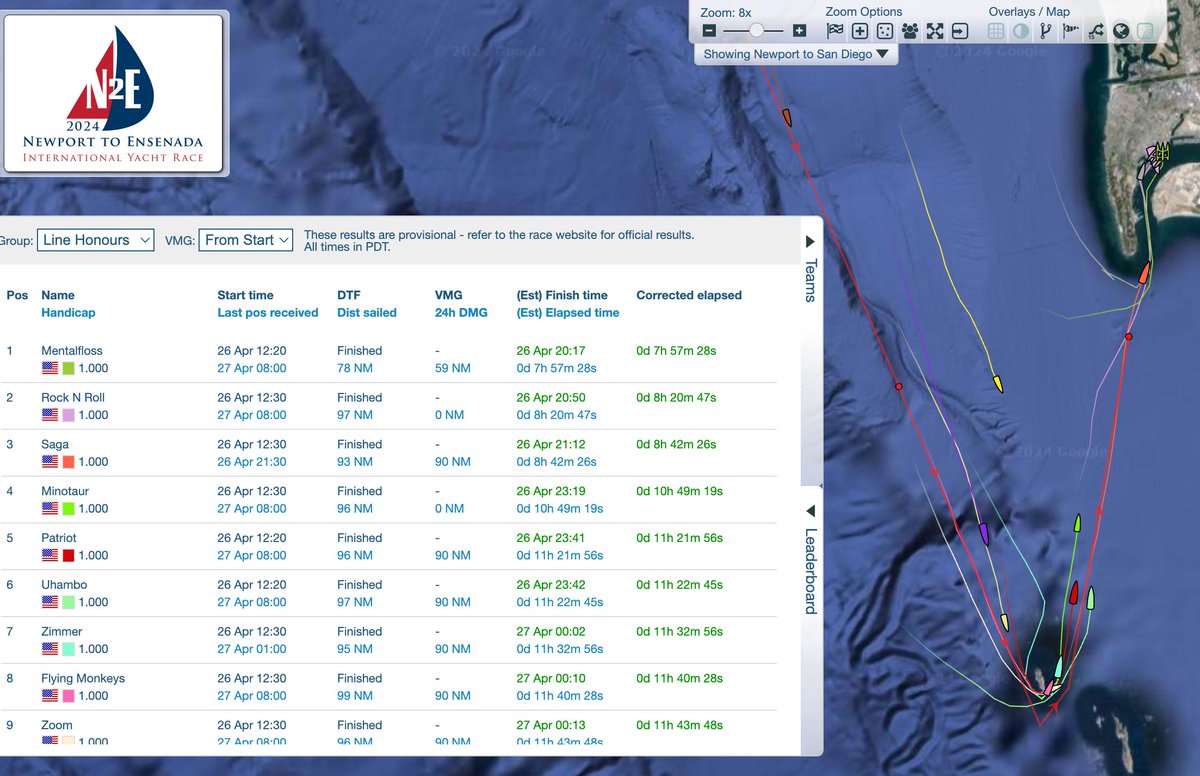Image resolution: width=1200 pixels, height=776 pixels.
Task: Select the Zimmer team name
Action: click(62, 632)
